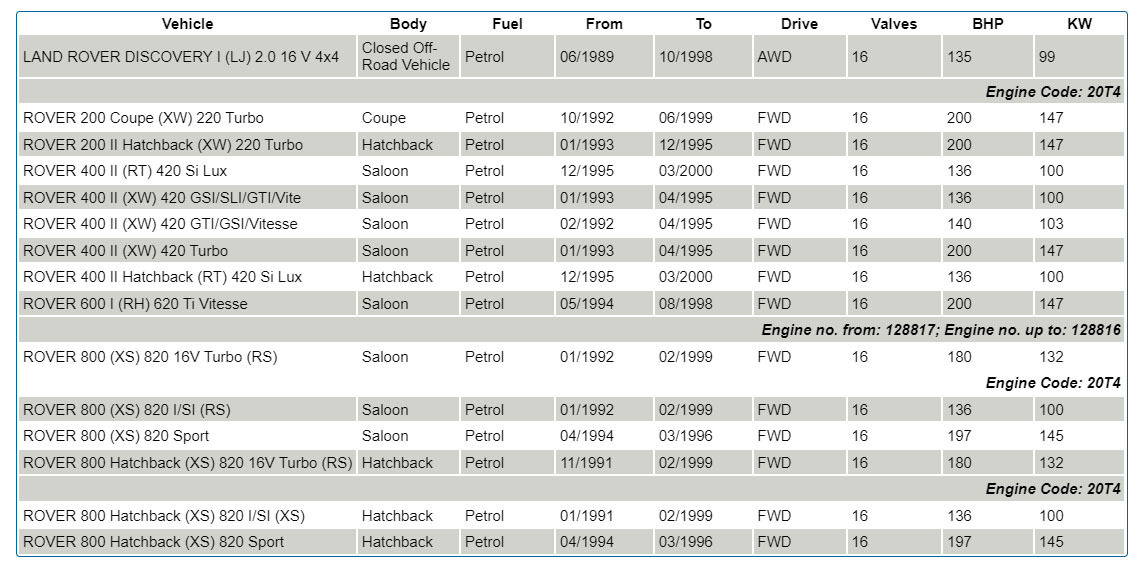Select the Land Rover Discovery I vehicle row

click(181, 57)
